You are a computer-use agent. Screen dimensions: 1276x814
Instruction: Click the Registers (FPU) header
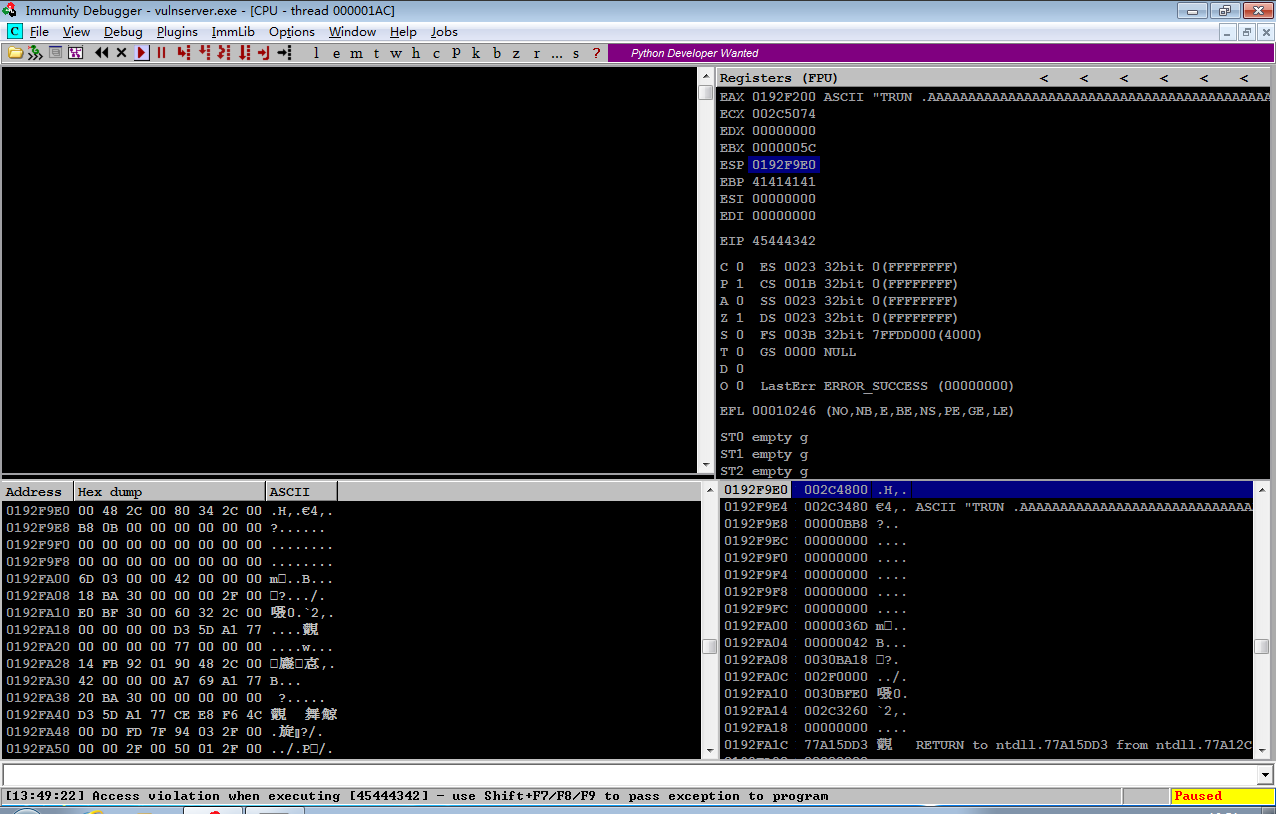779,77
